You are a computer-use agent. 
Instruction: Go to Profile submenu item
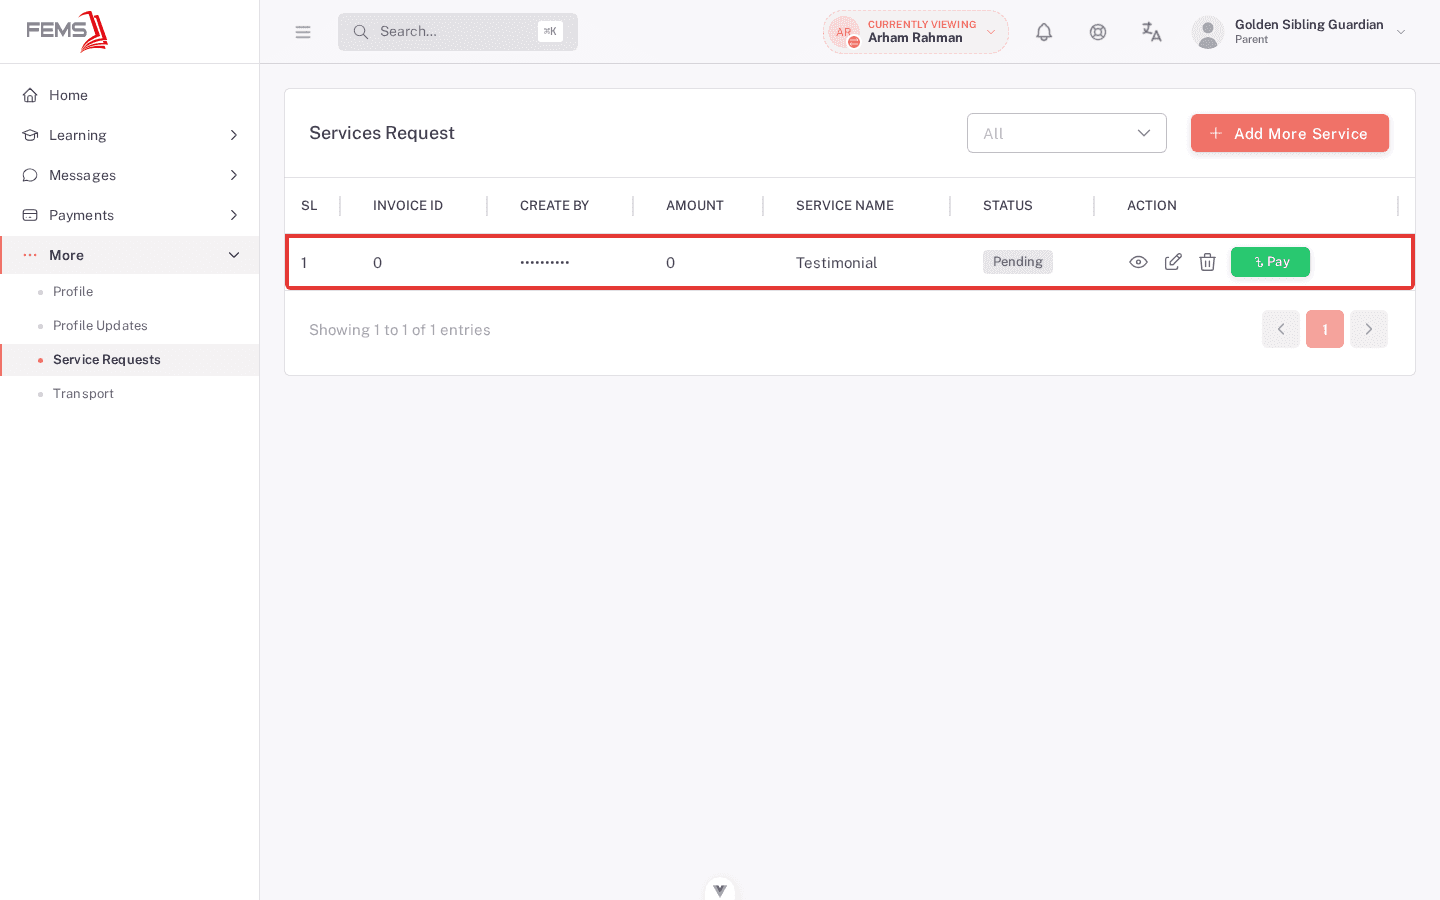tap(130, 292)
